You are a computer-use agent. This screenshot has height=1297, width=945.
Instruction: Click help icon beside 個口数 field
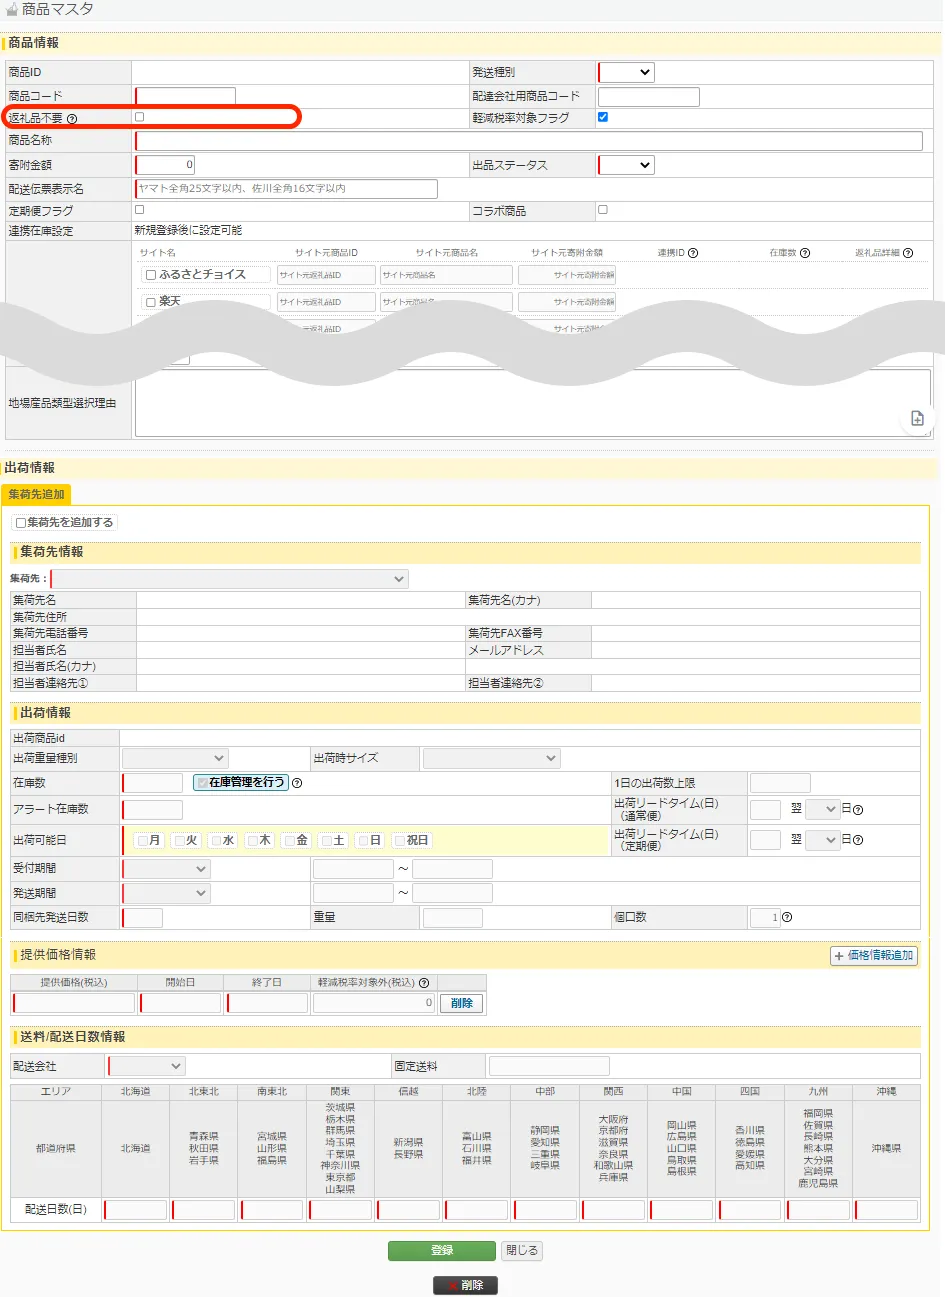tap(787, 917)
